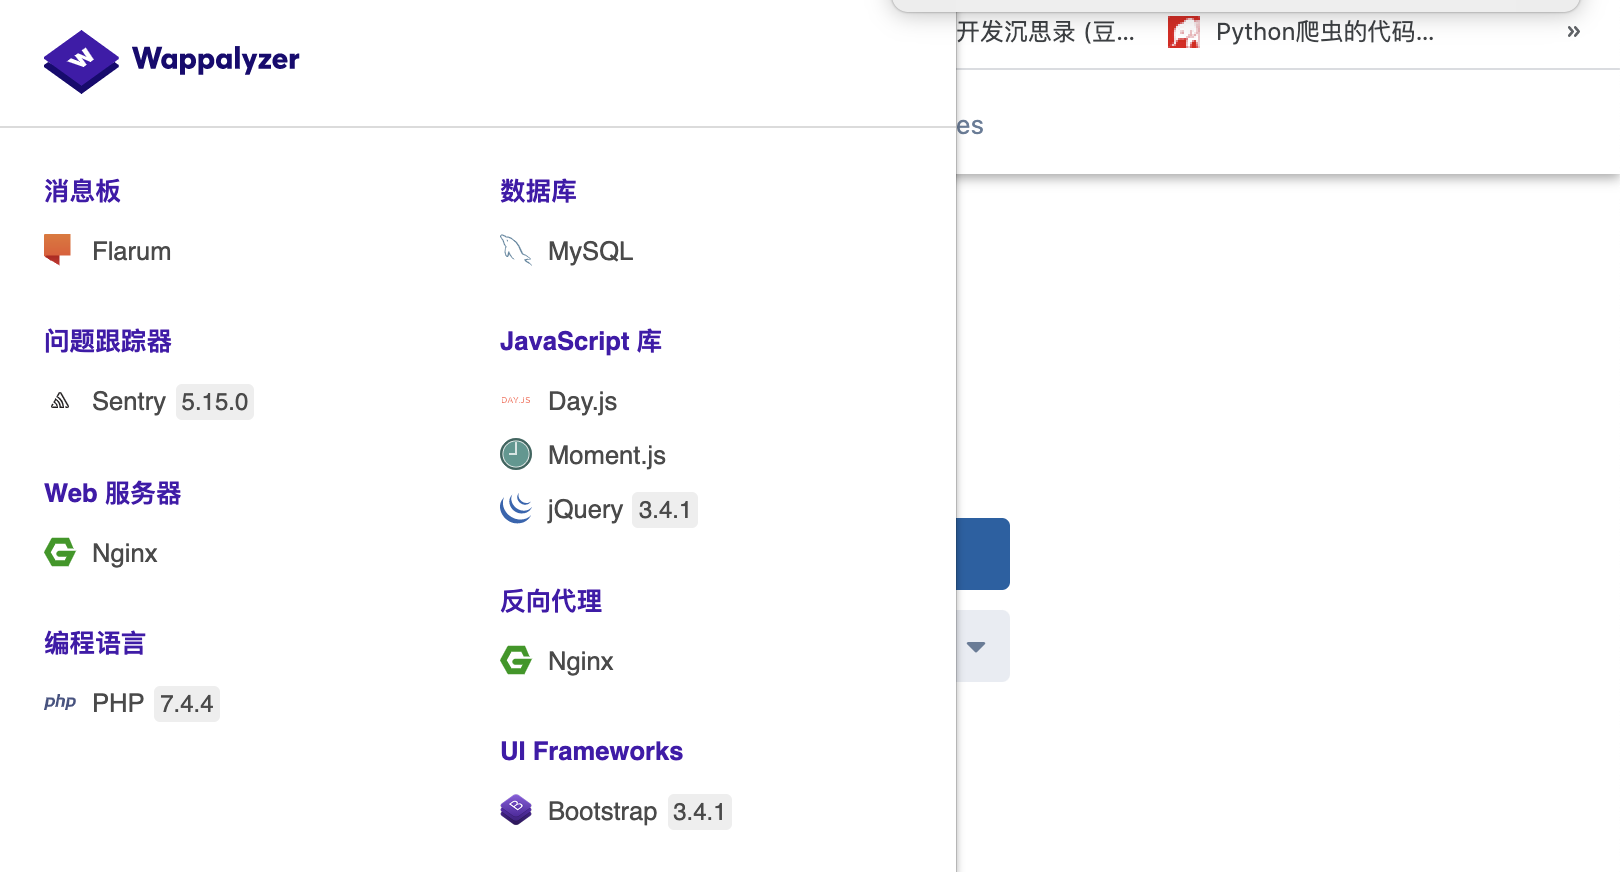Click the Flarum icon
1620x872 pixels.
coord(58,250)
